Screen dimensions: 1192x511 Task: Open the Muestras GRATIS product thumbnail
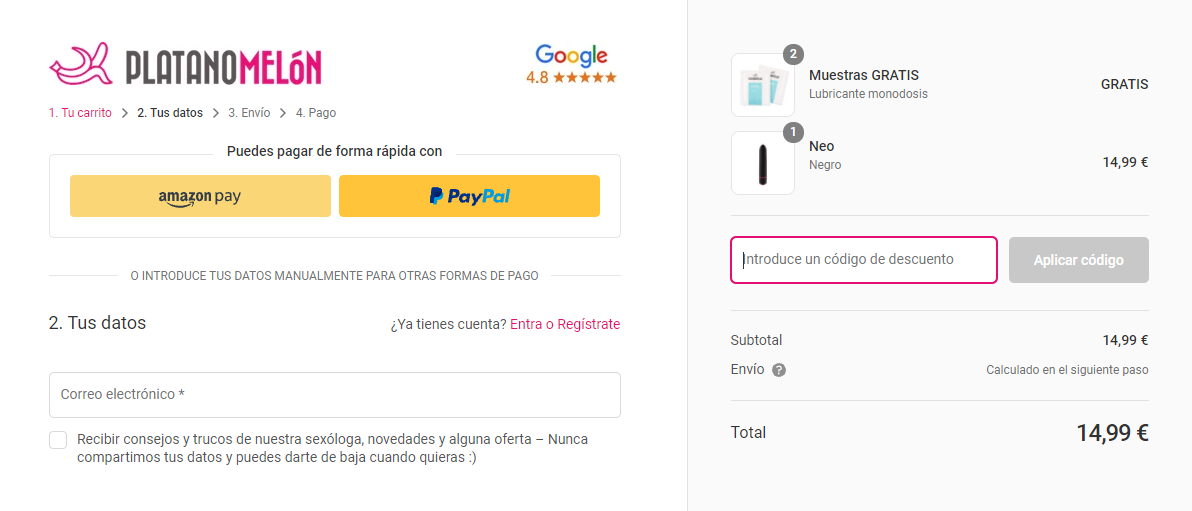click(762, 86)
